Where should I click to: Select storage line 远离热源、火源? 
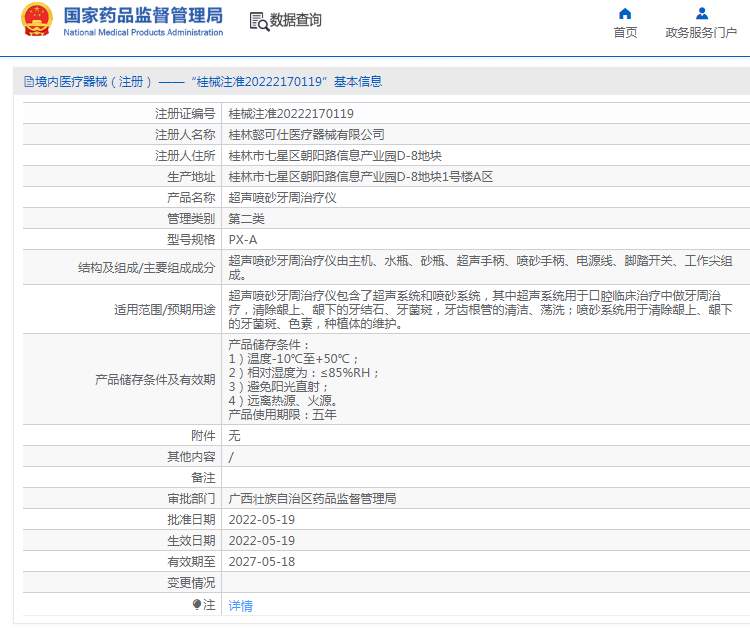pos(283,401)
